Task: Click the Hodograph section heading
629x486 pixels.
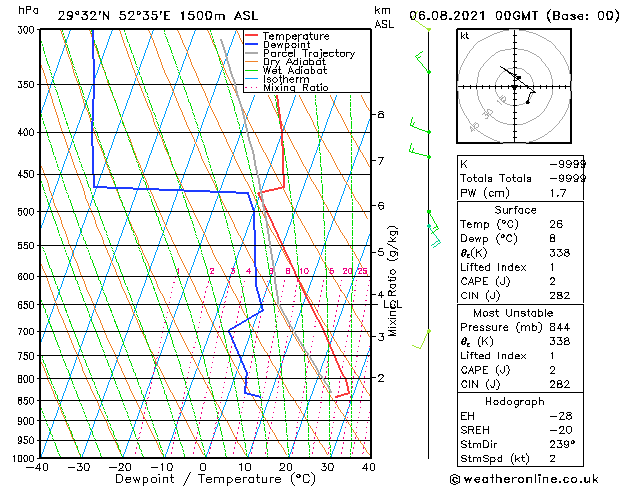Action: [515, 402]
